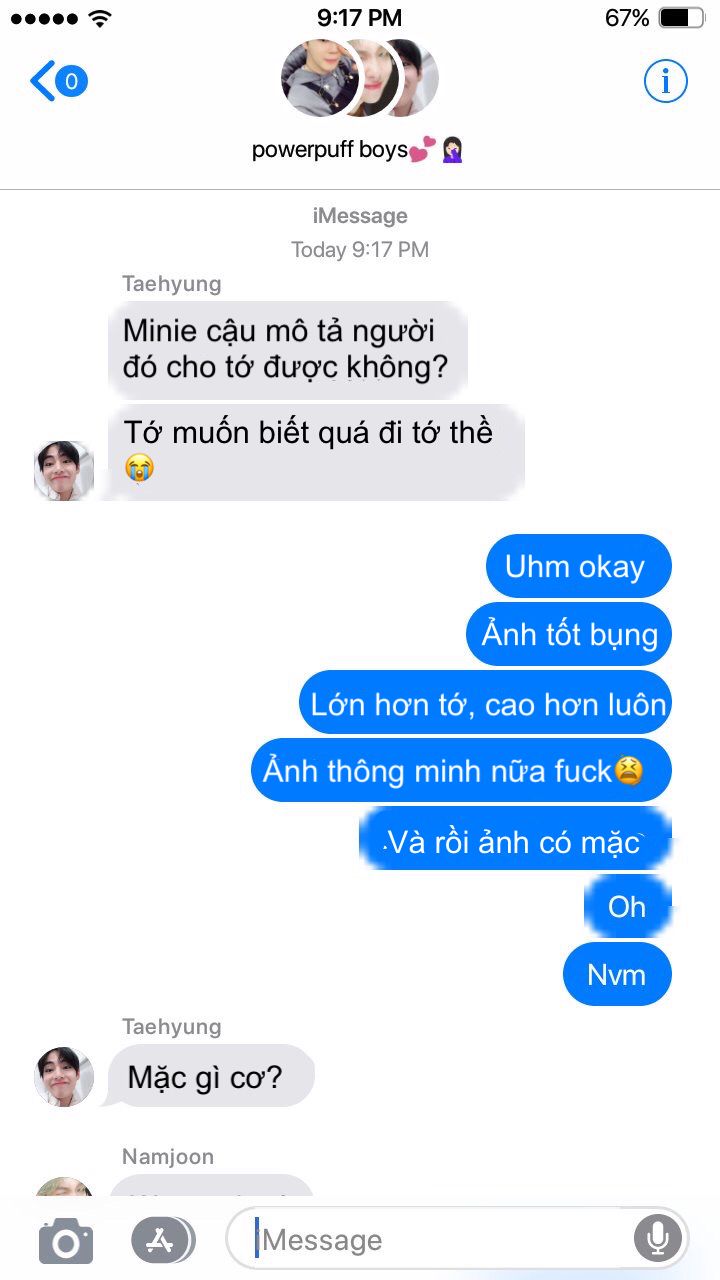
Task: Select the 'Uhm okay' message bubble
Action: pos(578,567)
